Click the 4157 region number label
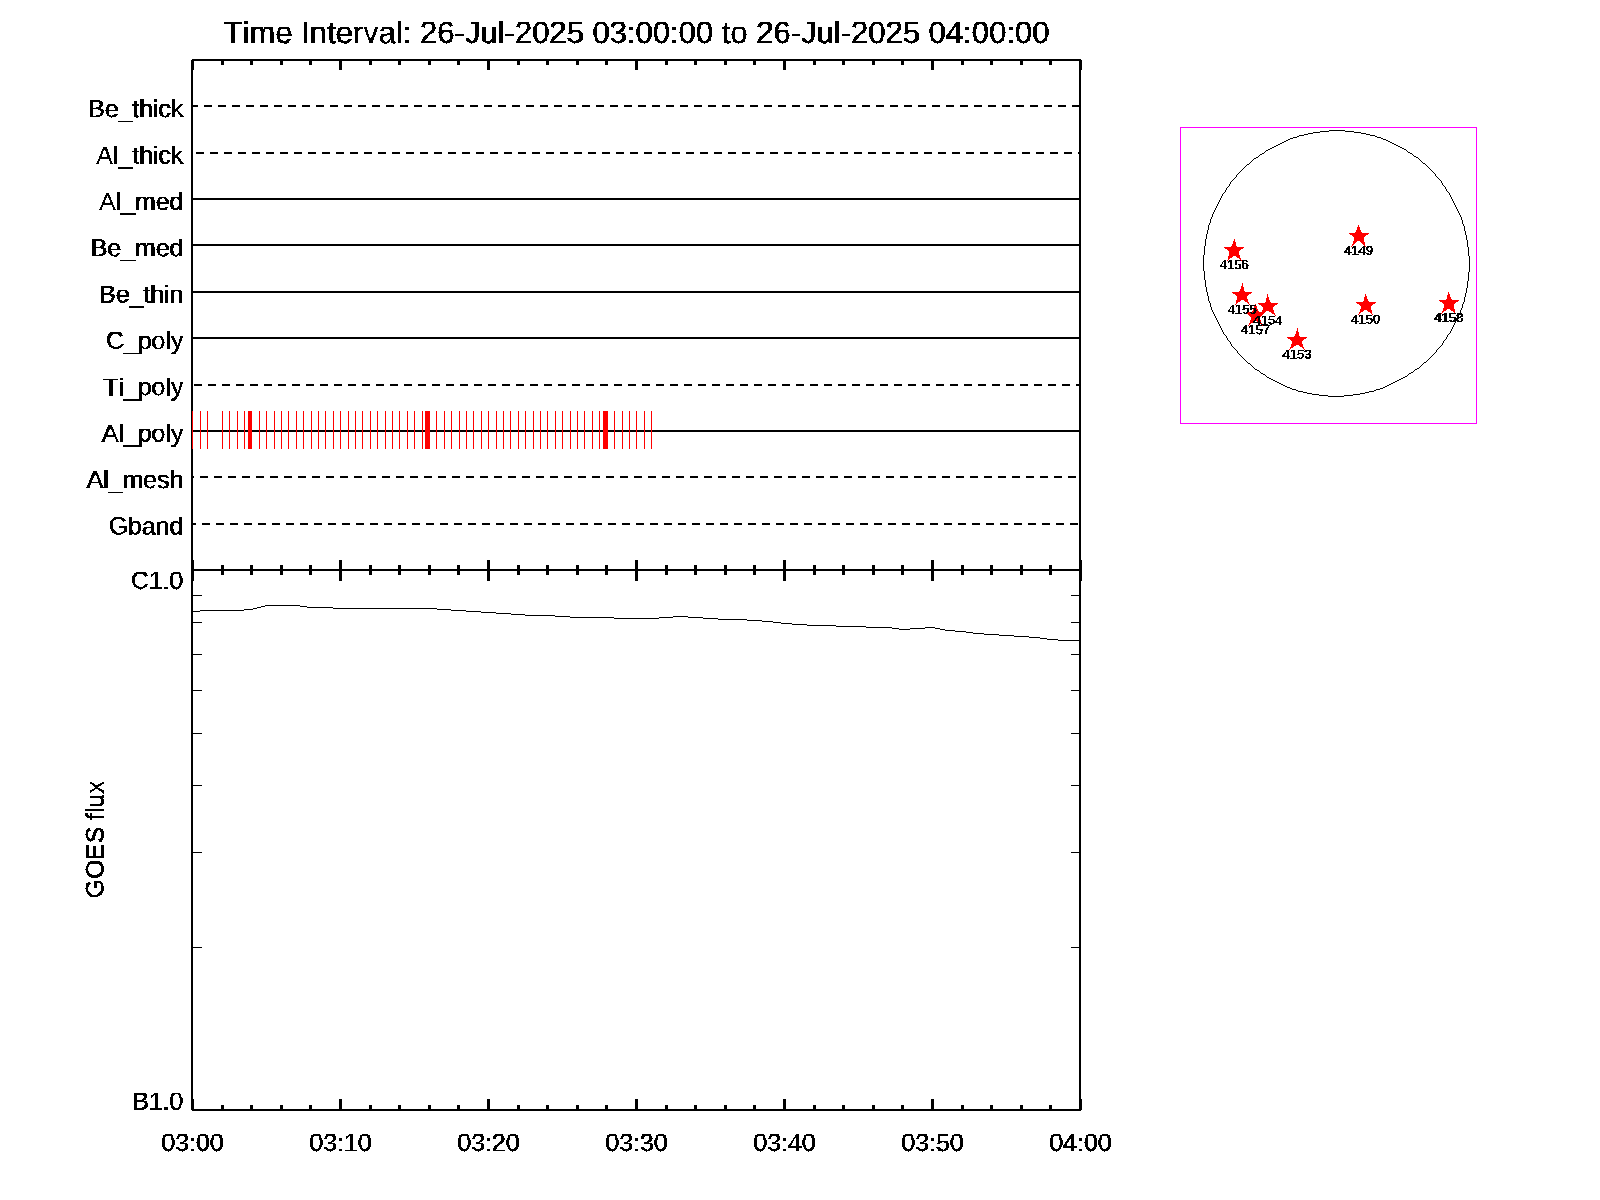The width and height of the screenshot is (1600, 1200). pyautogui.click(x=1254, y=330)
